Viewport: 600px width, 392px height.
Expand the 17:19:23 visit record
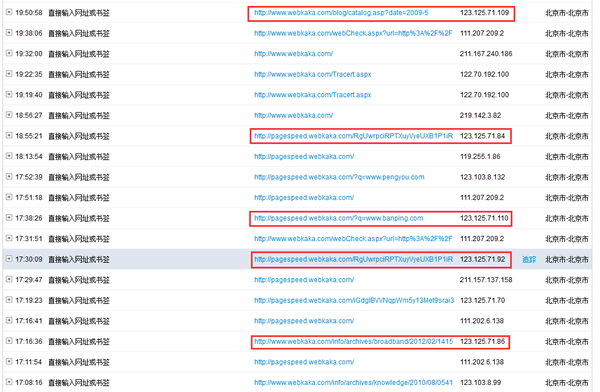[9, 300]
